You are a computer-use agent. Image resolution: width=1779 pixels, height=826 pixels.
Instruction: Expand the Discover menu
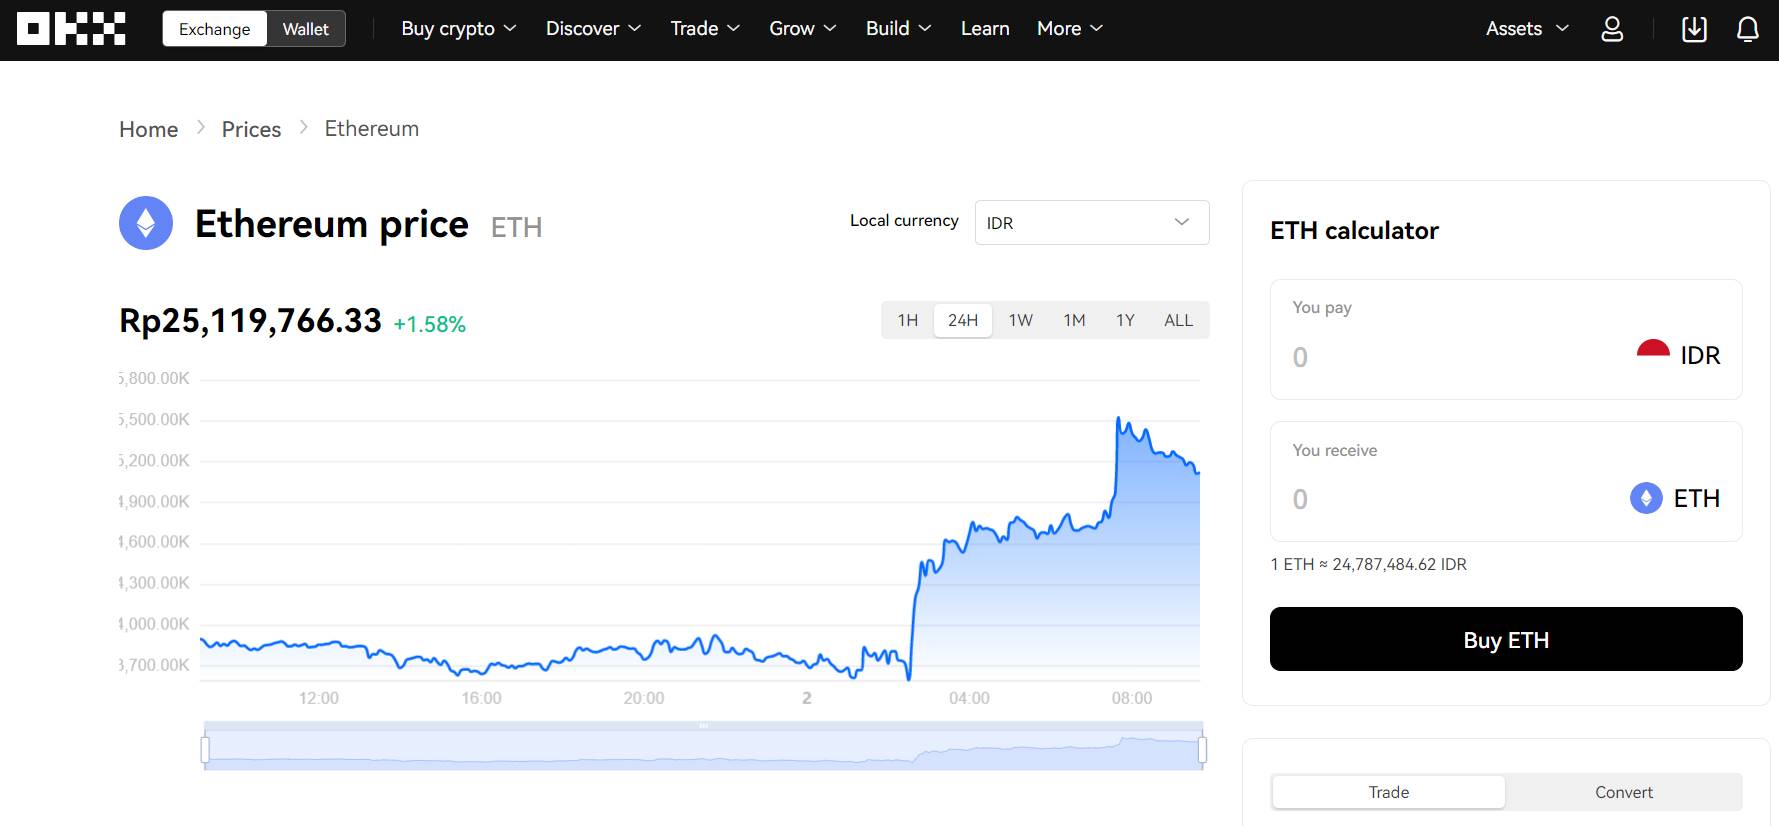click(x=593, y=29)
